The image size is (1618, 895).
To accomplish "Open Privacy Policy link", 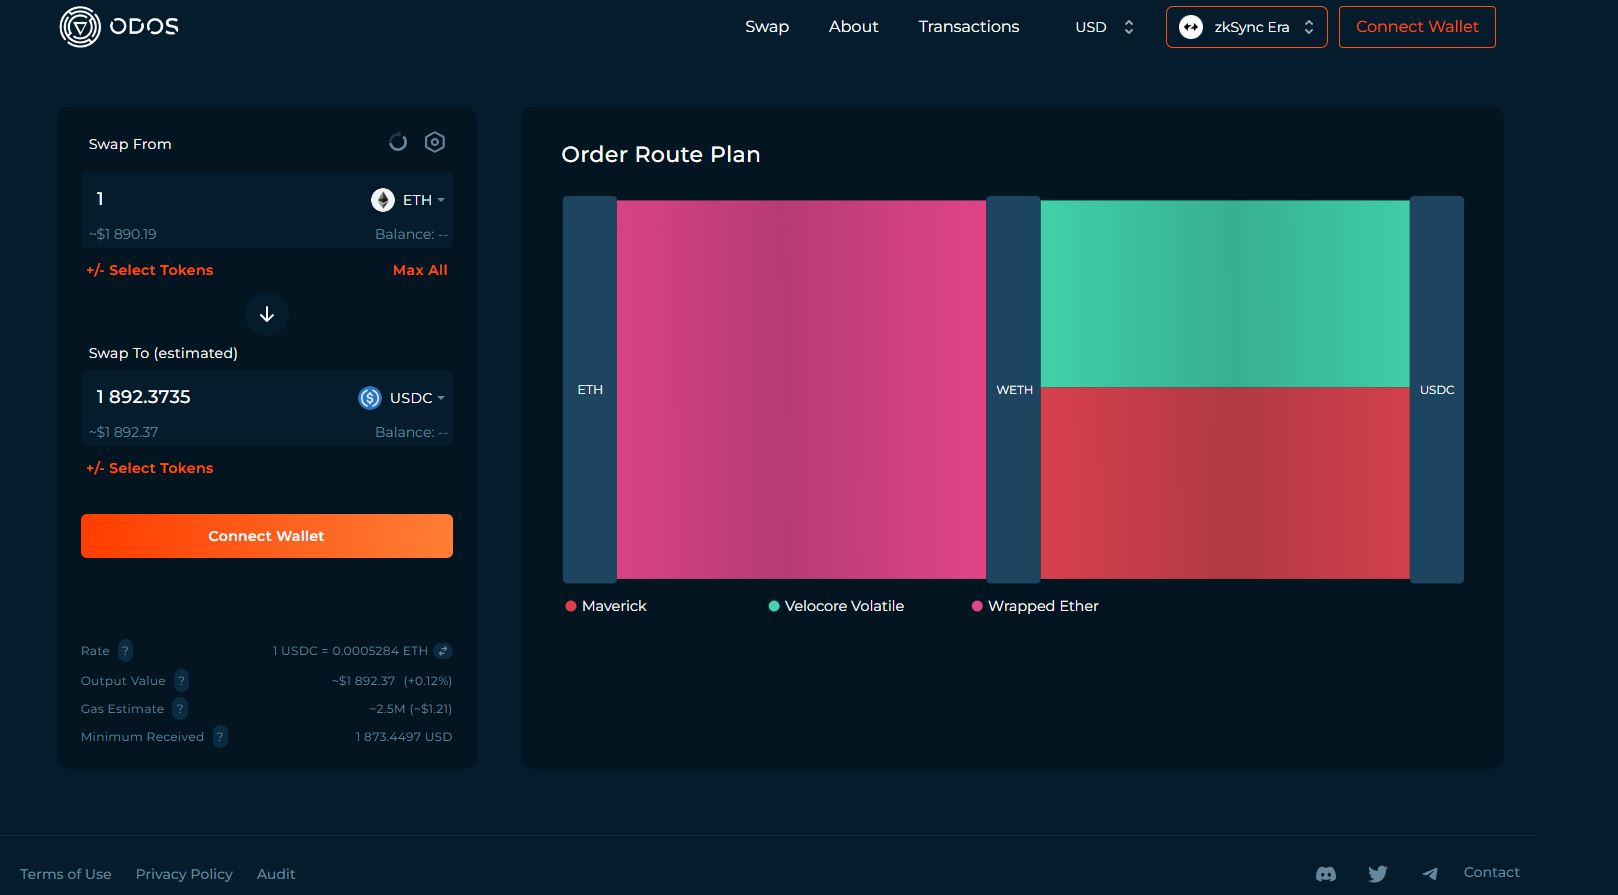I will point(184,874).
